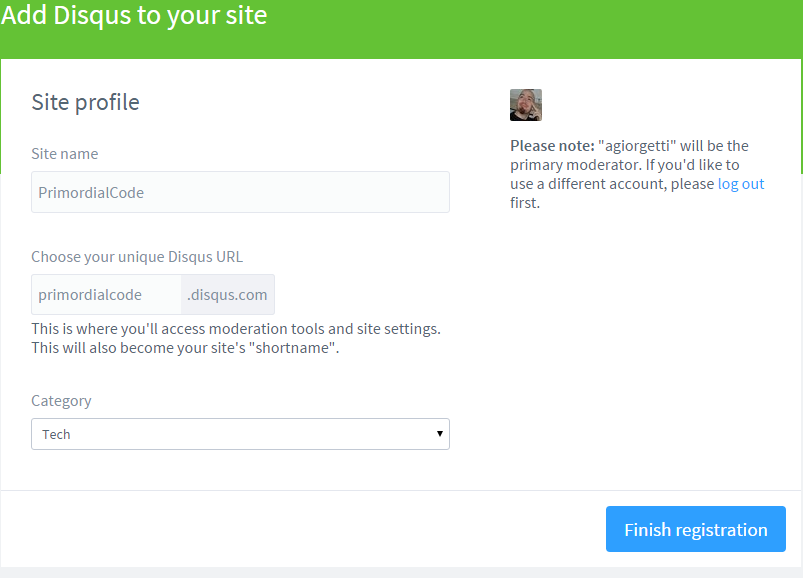Click the Category label

pyautogui.click(x=61, y=400)
